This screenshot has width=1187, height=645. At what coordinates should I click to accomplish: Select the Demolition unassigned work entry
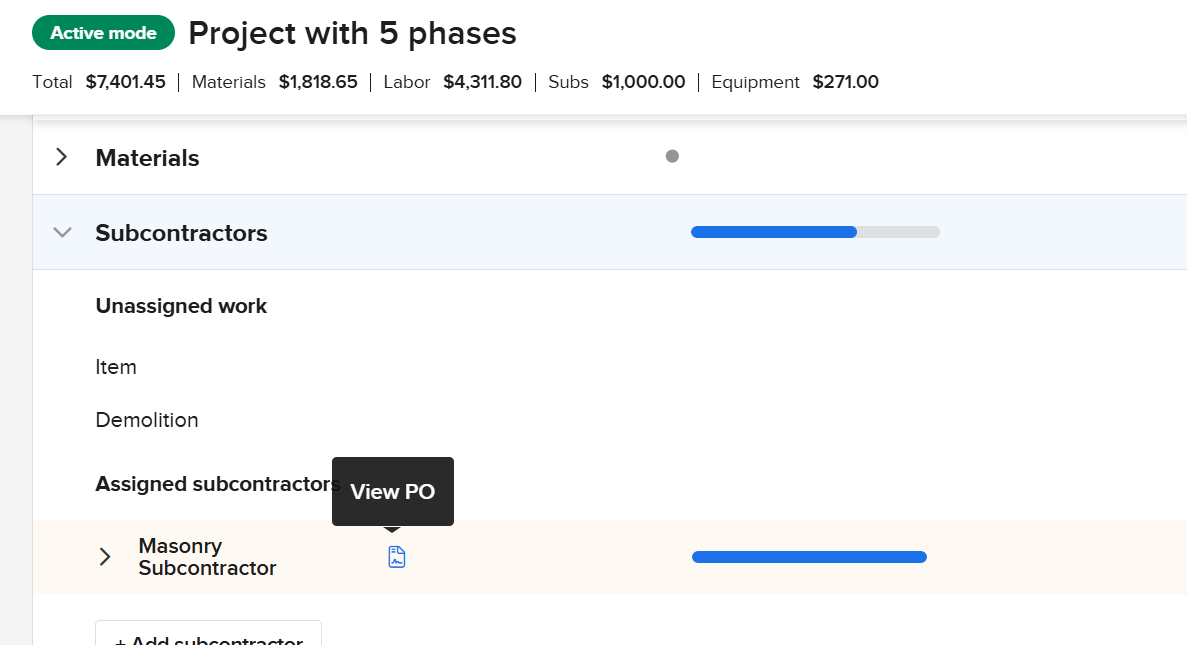(x=147, y=420)
